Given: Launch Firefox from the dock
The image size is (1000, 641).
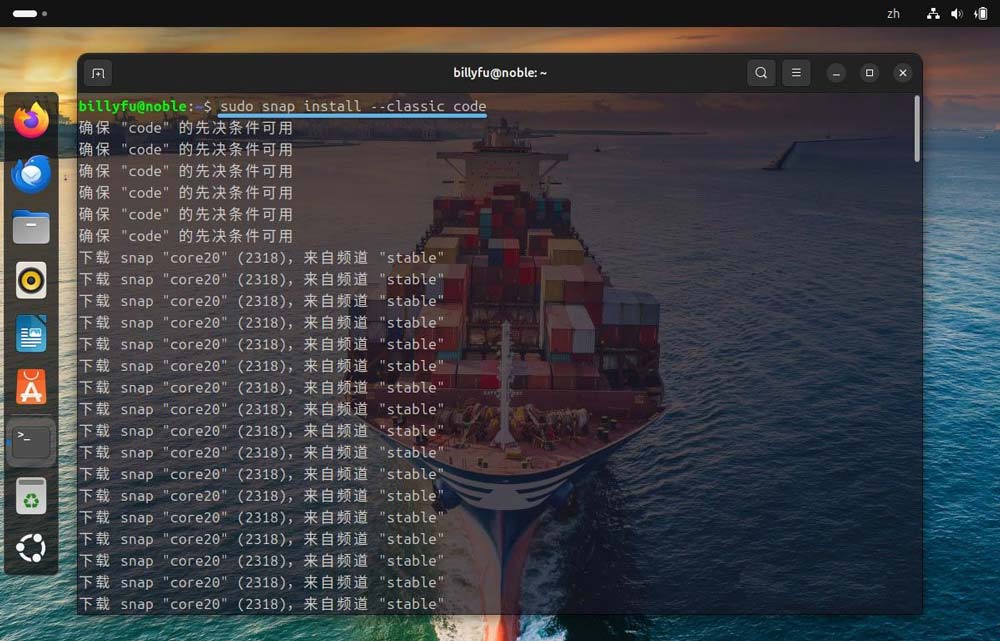Looking at the screenshot, I should 31,121.
